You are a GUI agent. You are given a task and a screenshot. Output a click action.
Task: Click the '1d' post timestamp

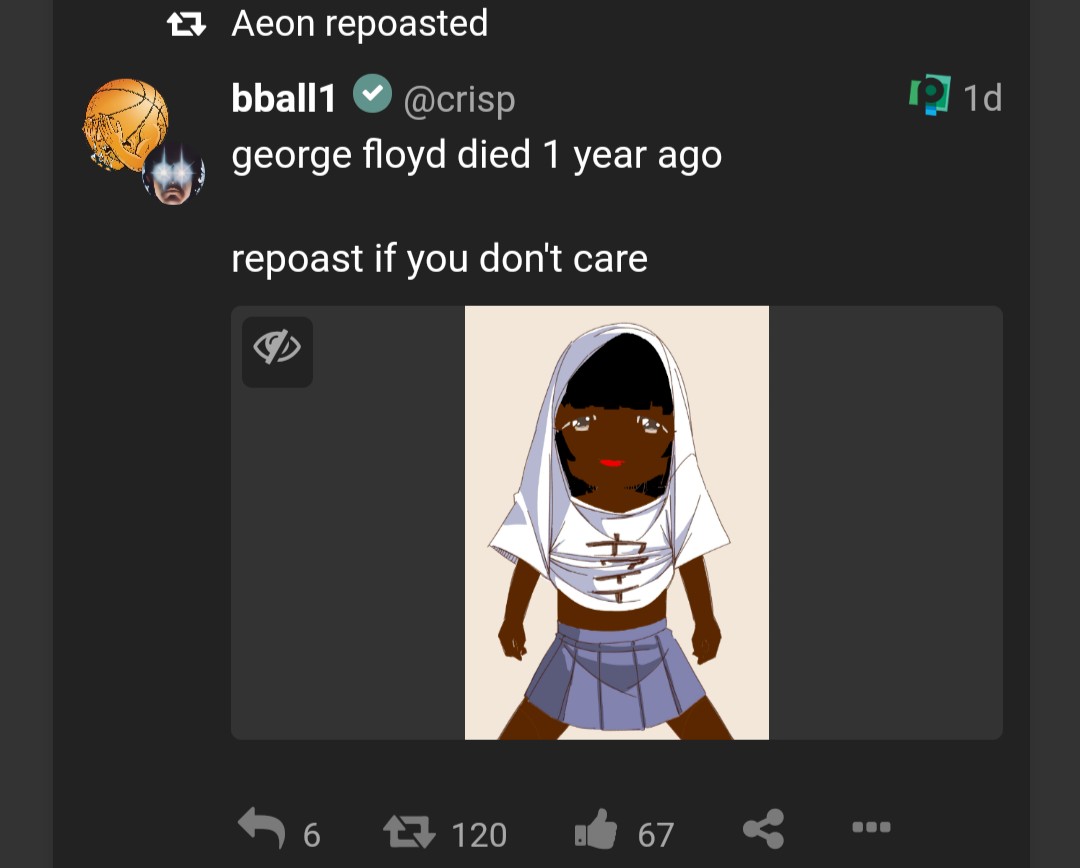982,98
